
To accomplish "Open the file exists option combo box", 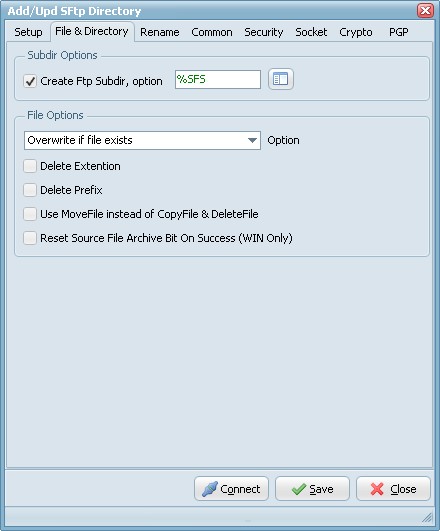I will 142,140.
